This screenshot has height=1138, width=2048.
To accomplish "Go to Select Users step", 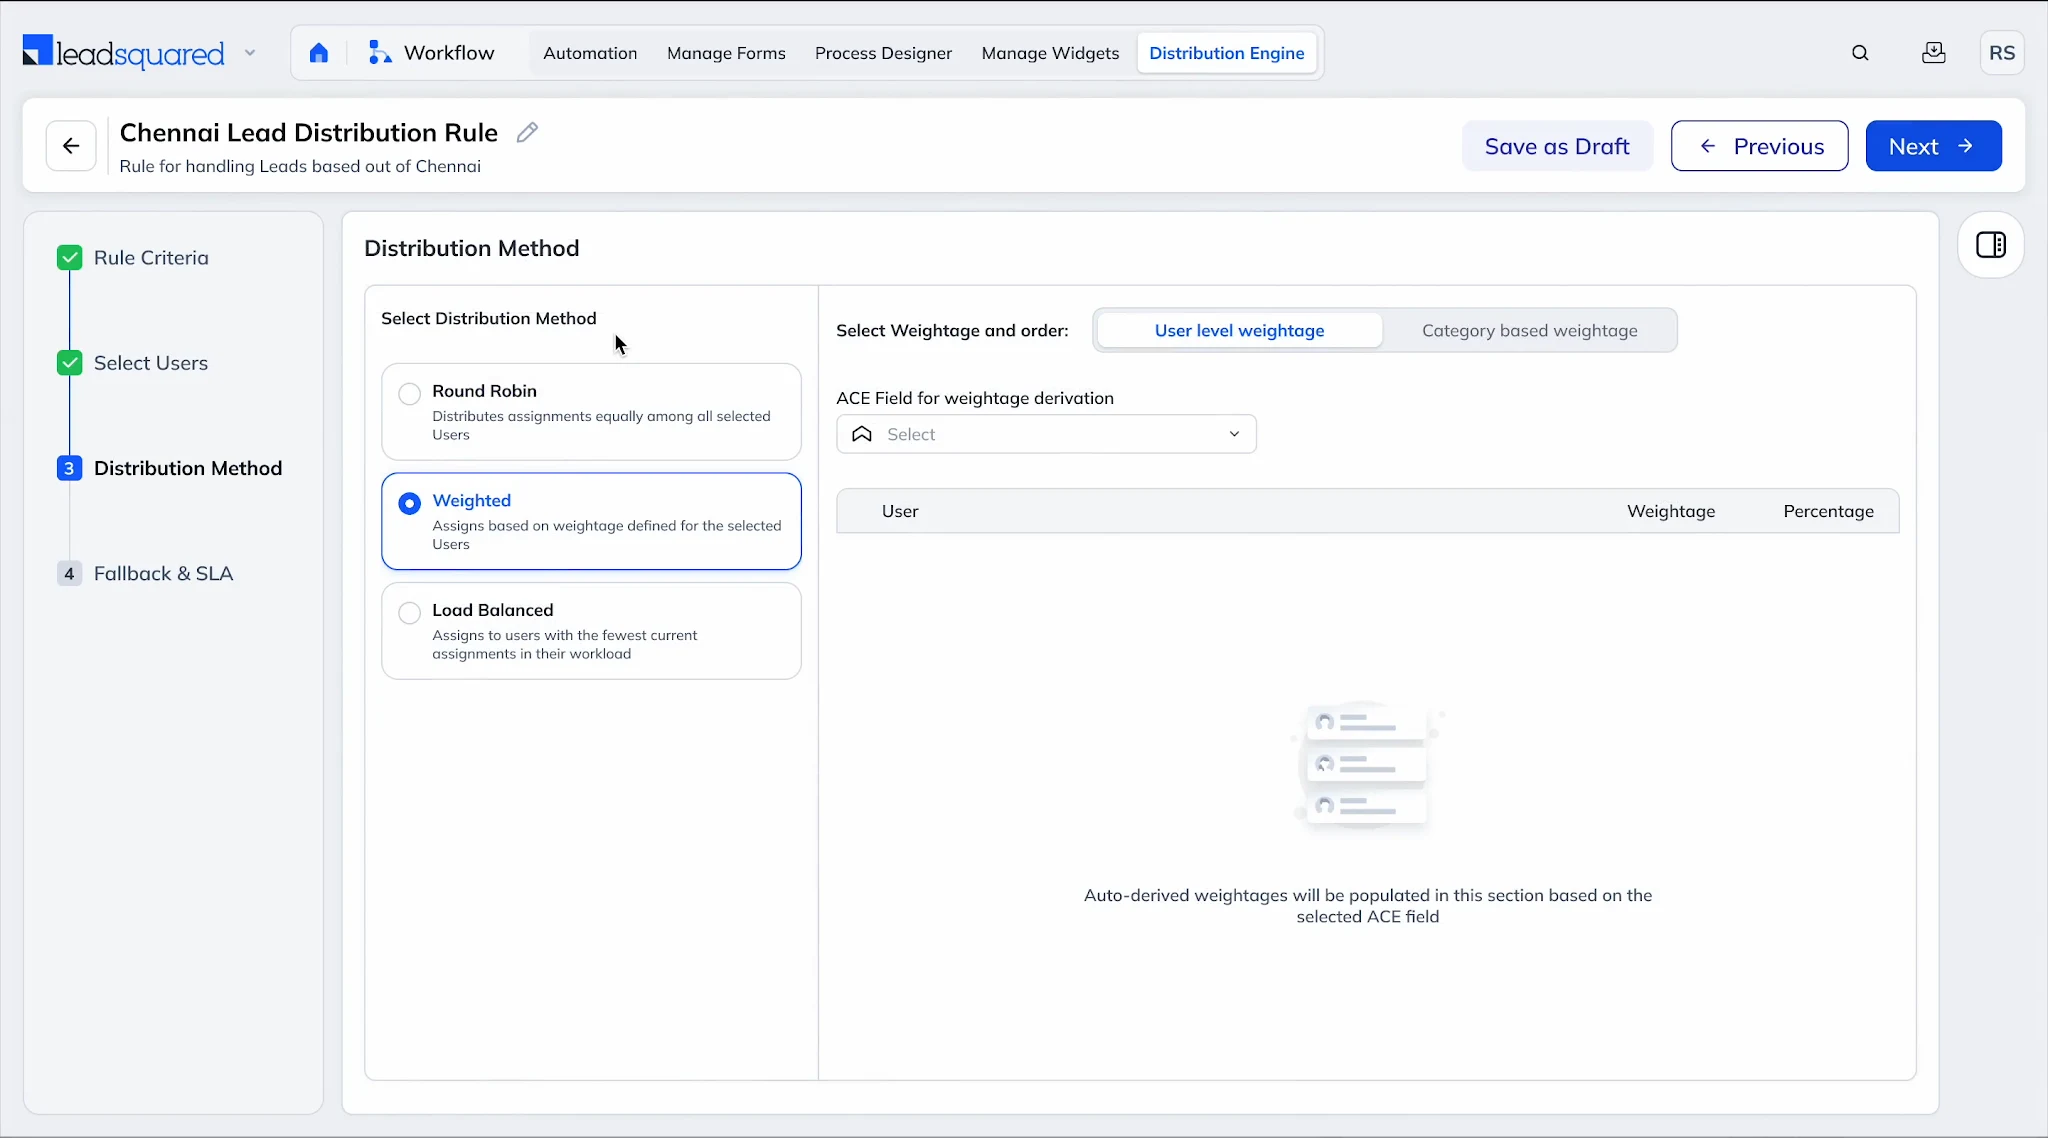I will click(x=151, y=363).
